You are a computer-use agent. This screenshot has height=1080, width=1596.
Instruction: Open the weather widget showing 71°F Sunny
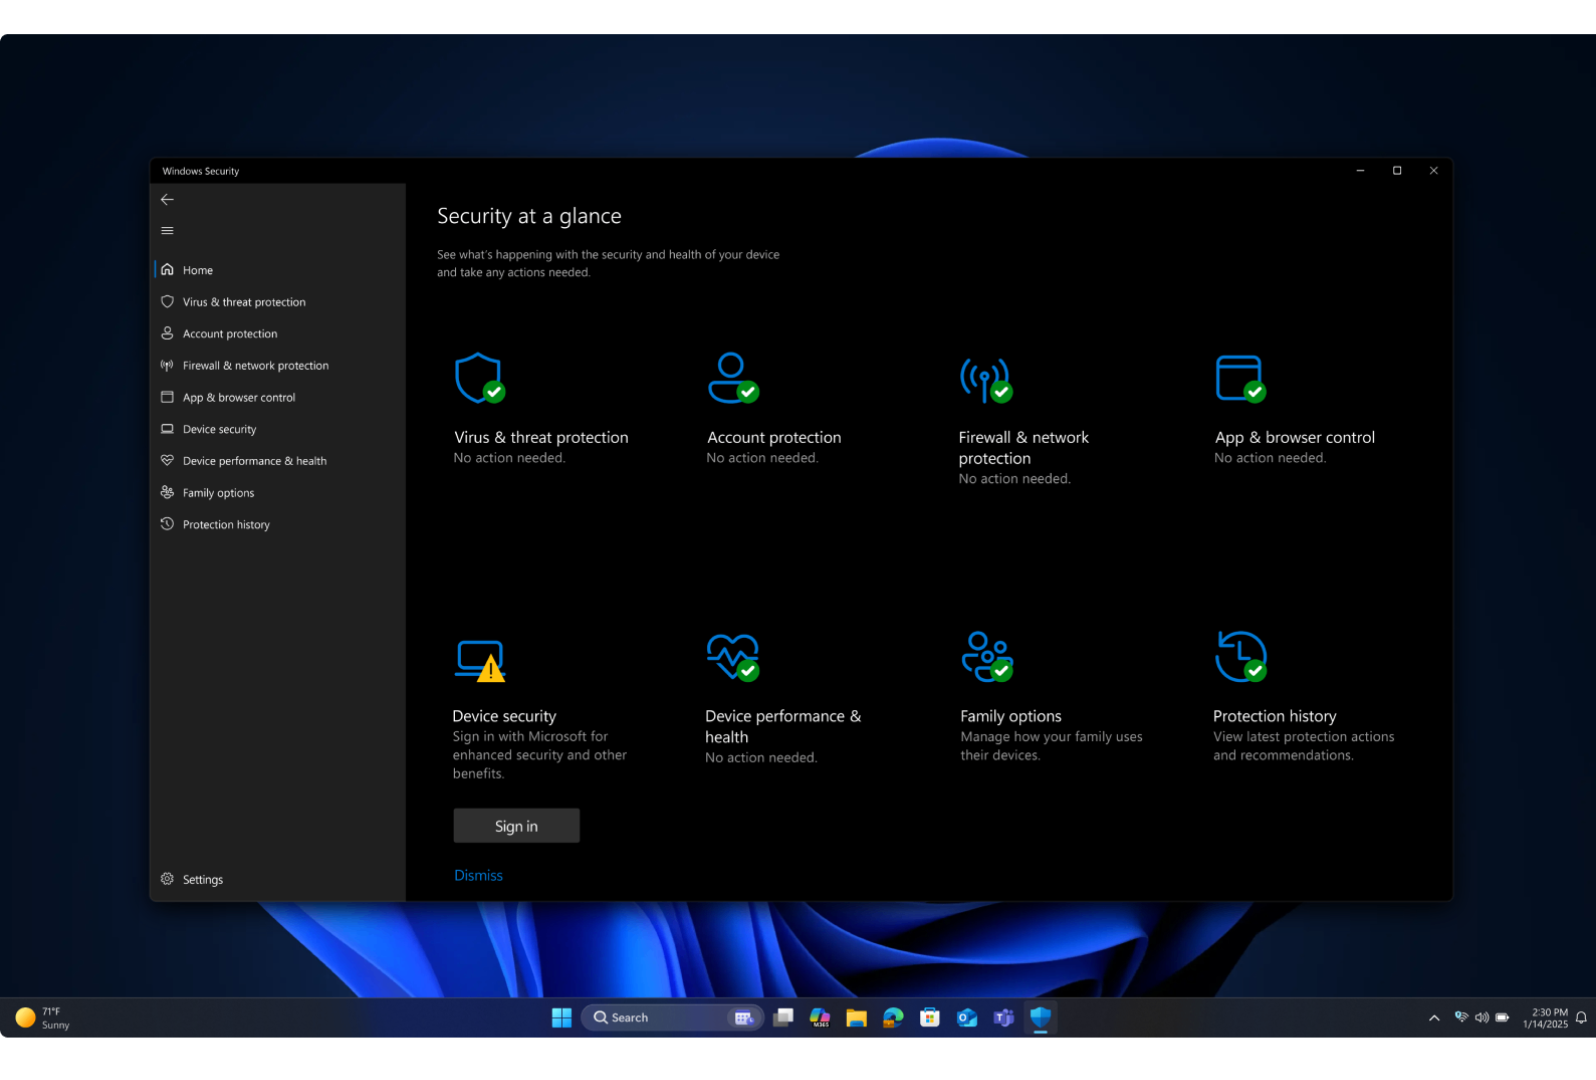[43, 1018]
